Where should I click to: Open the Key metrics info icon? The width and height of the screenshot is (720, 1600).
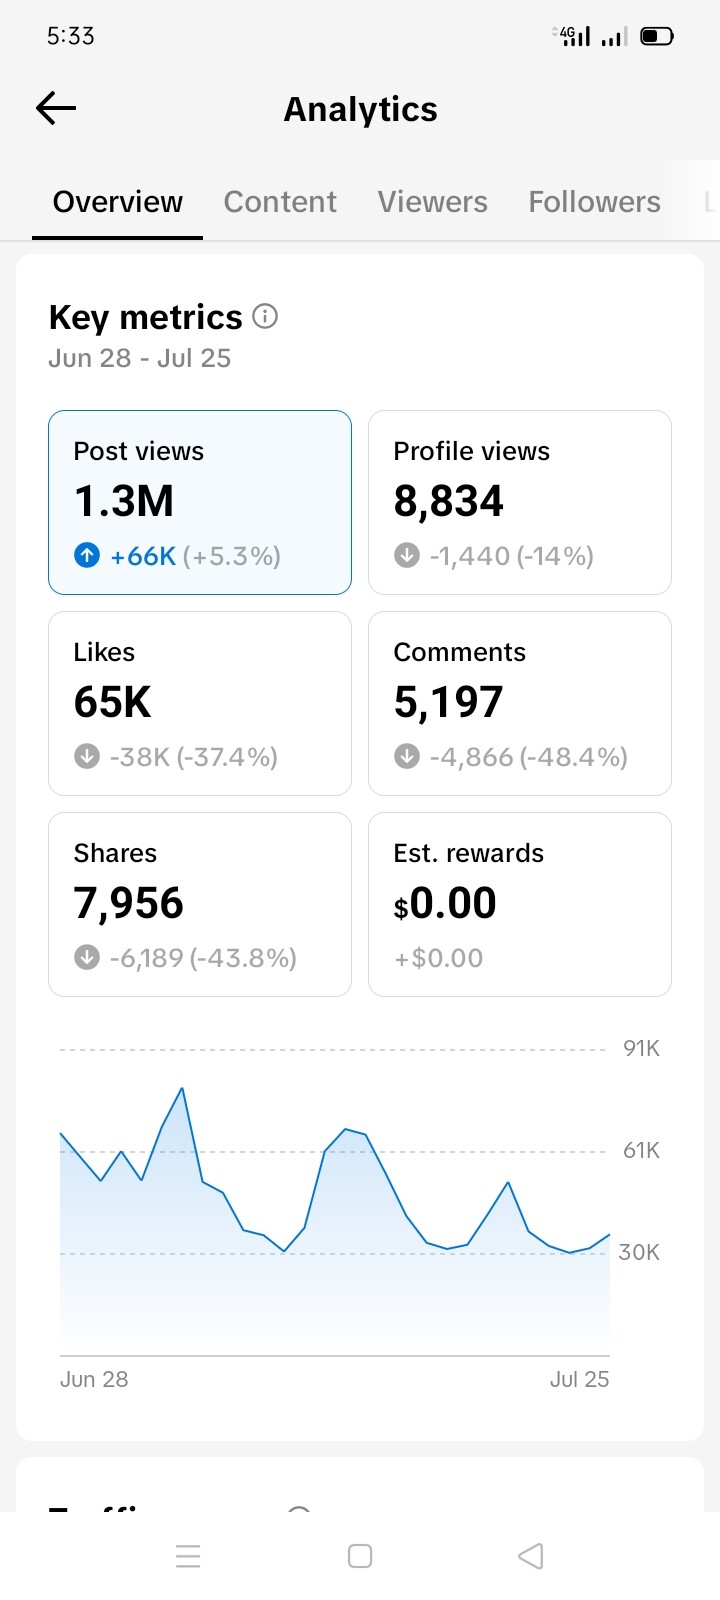(265, 317)
